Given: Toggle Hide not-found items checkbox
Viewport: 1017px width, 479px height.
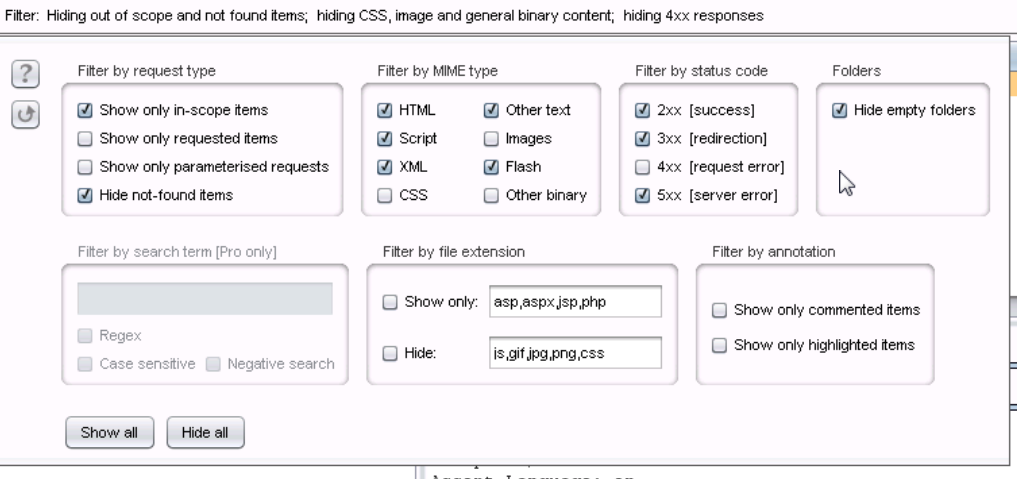Looking at the screenshot, I should point(86,195).
